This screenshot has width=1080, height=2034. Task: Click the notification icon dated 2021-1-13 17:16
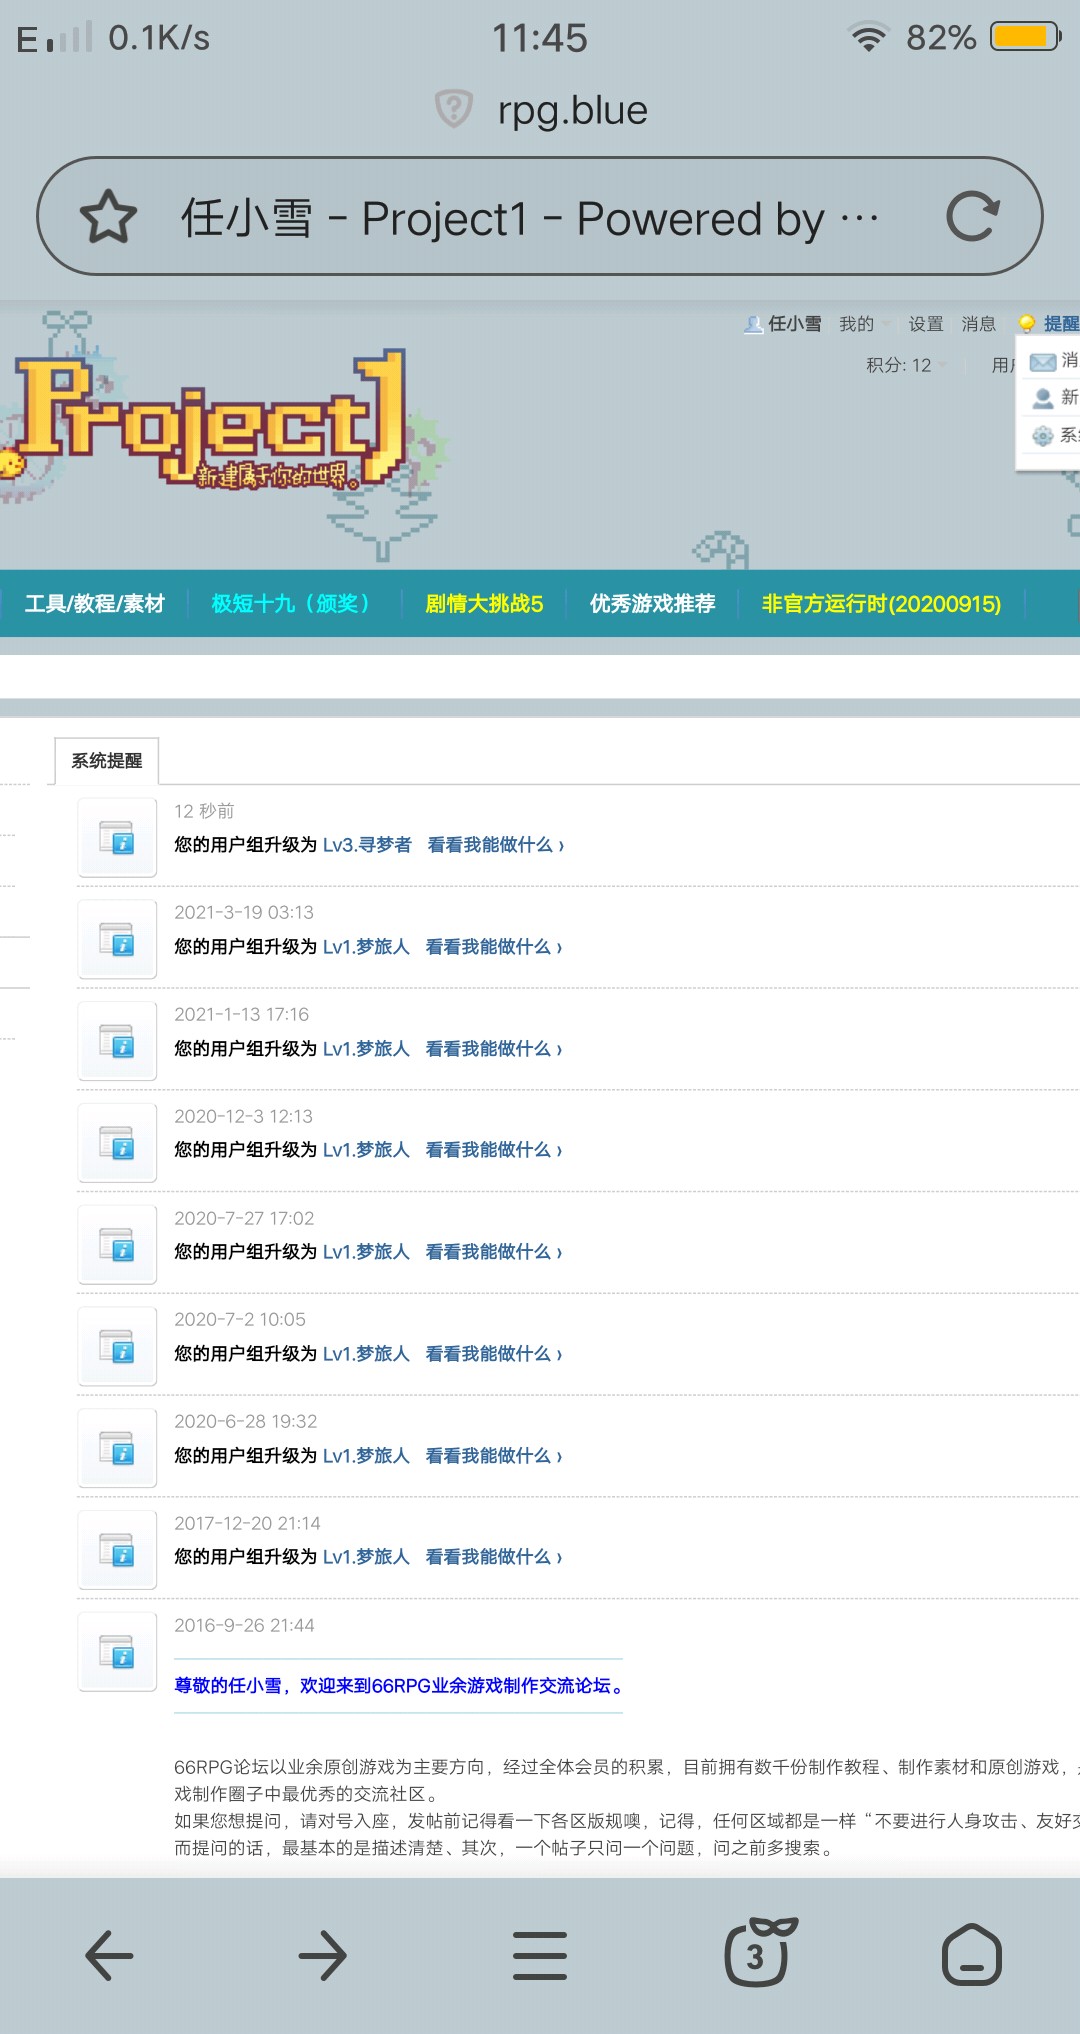point(117,1041)
